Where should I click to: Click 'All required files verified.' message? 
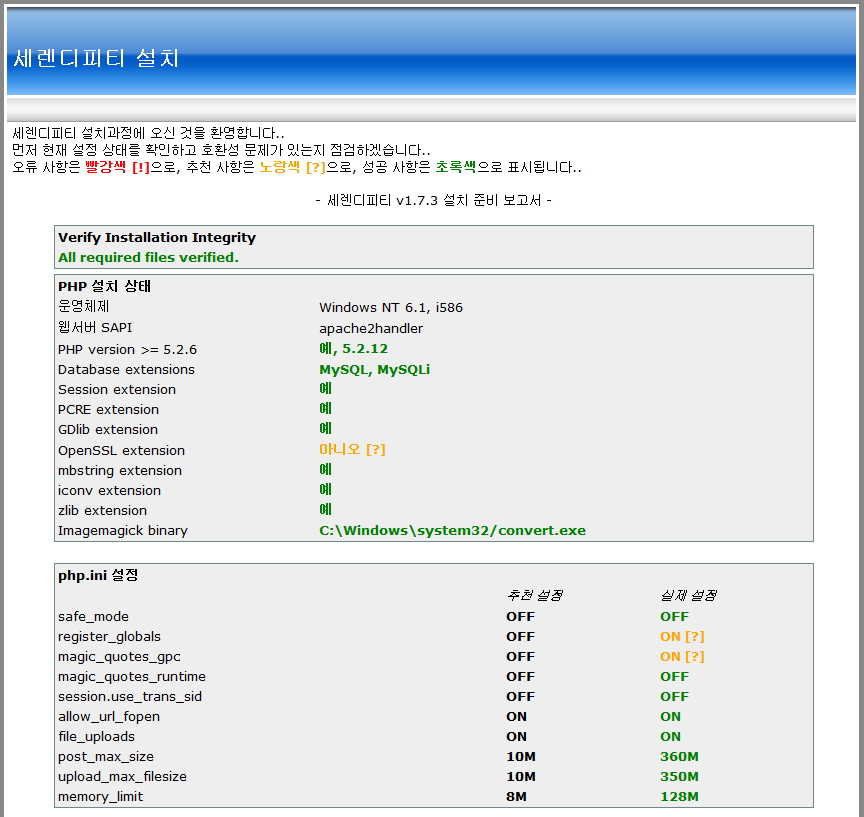coord(148,257)
